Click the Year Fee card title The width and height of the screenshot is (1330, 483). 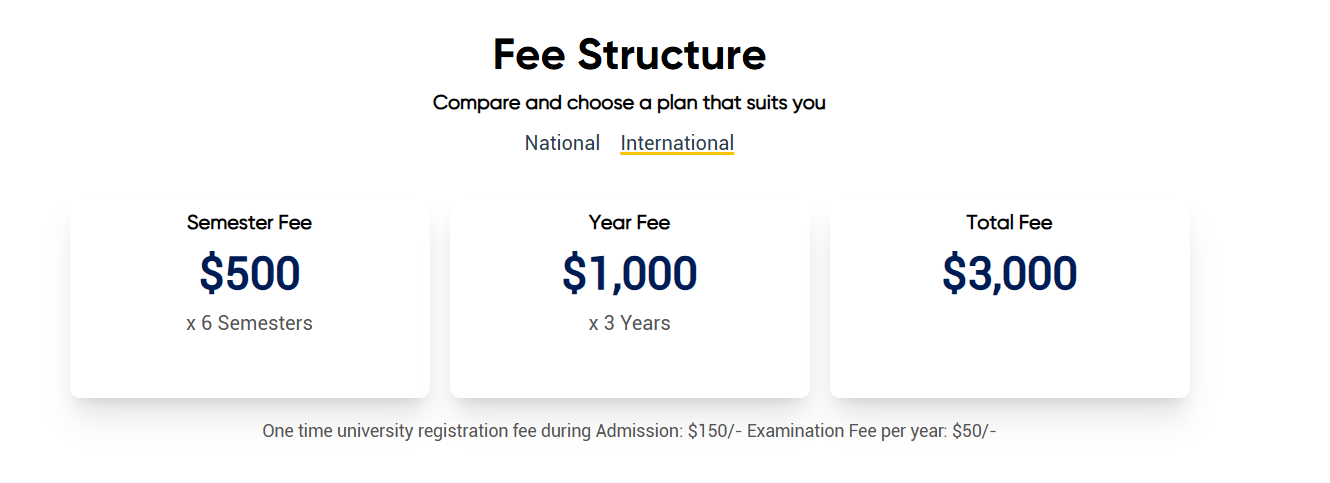pyautogui.click(x=629, y=223)
